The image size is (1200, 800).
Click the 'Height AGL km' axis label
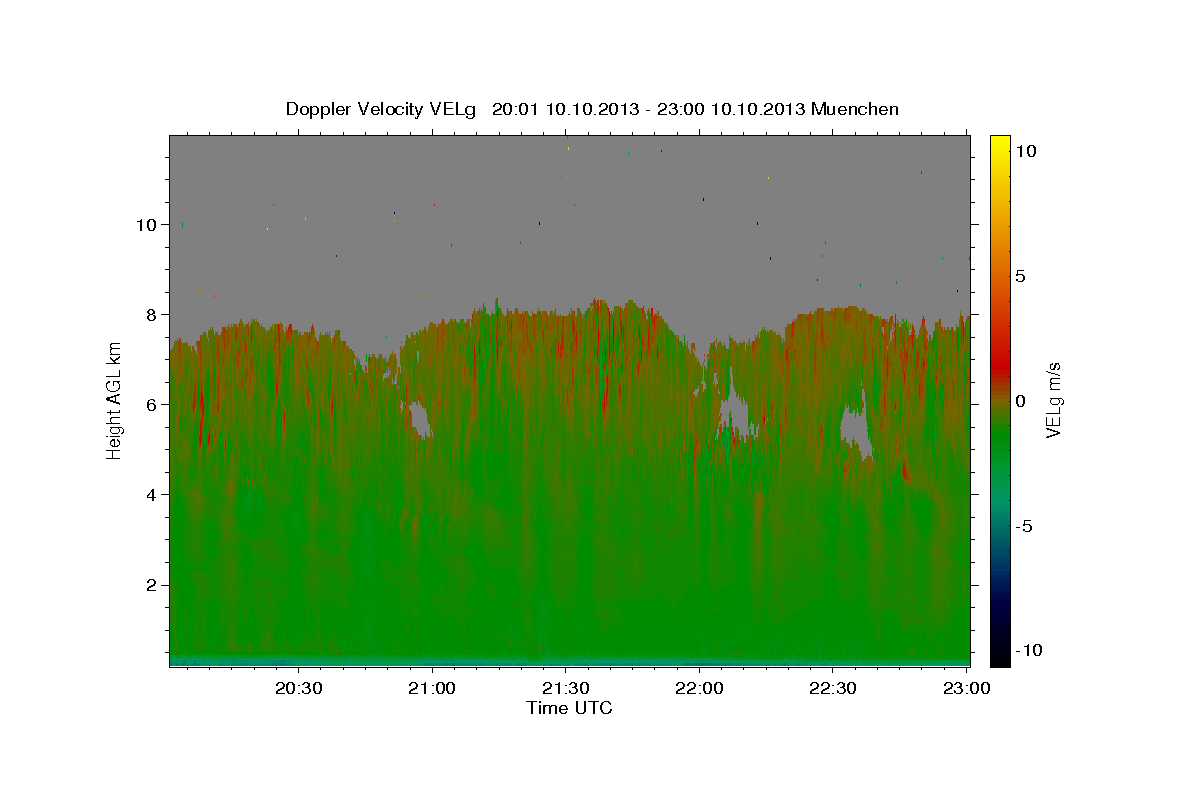click(x=114, y=400)
